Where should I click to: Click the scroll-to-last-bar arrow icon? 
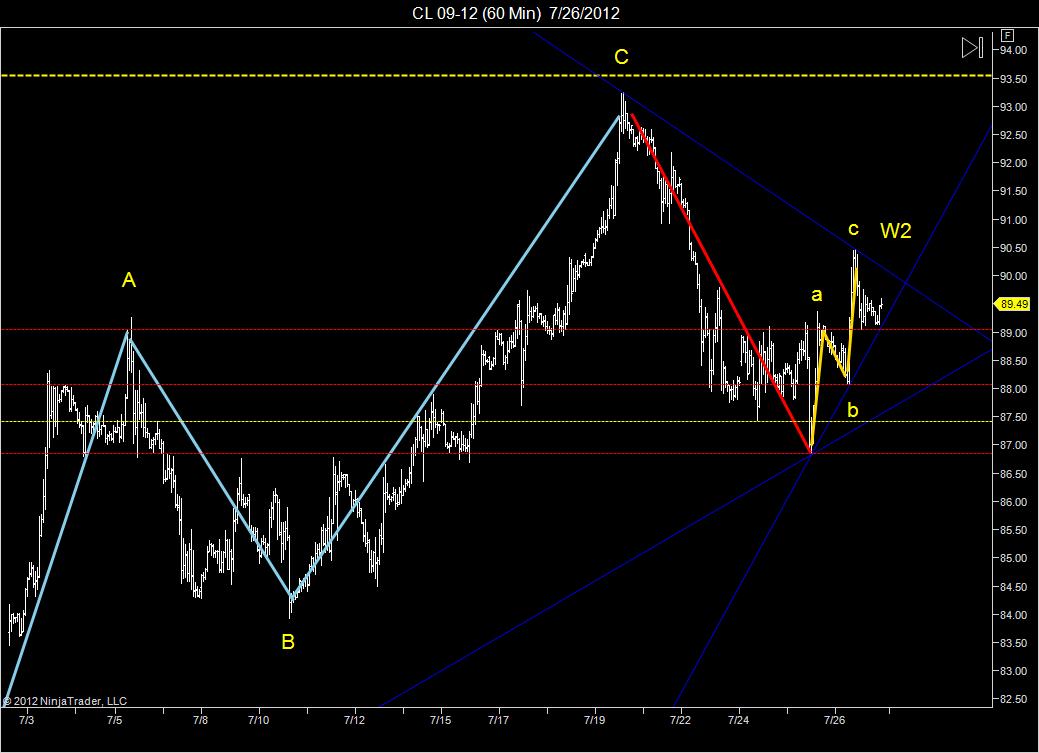point(972,47)
